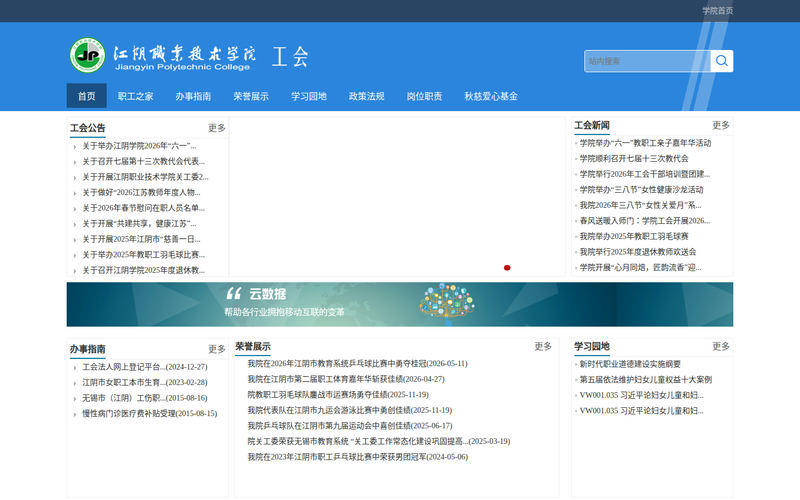
Task: Open news 我院2026年三八节"女性关爱月"系...
Action: (640, 205)
